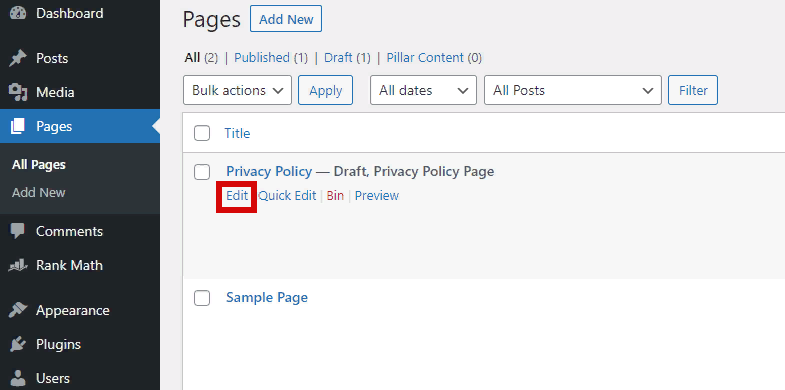Click the Appearance paintbrush icon
Screen dimensions: 785x390
pos(18,310)
